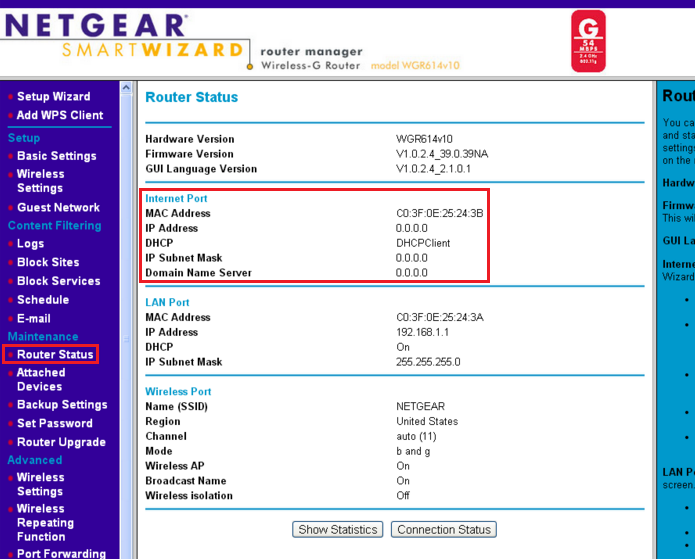Open the Setup Wizard link
The height and width of the screenshot is (559, 695).
point(54,97)
